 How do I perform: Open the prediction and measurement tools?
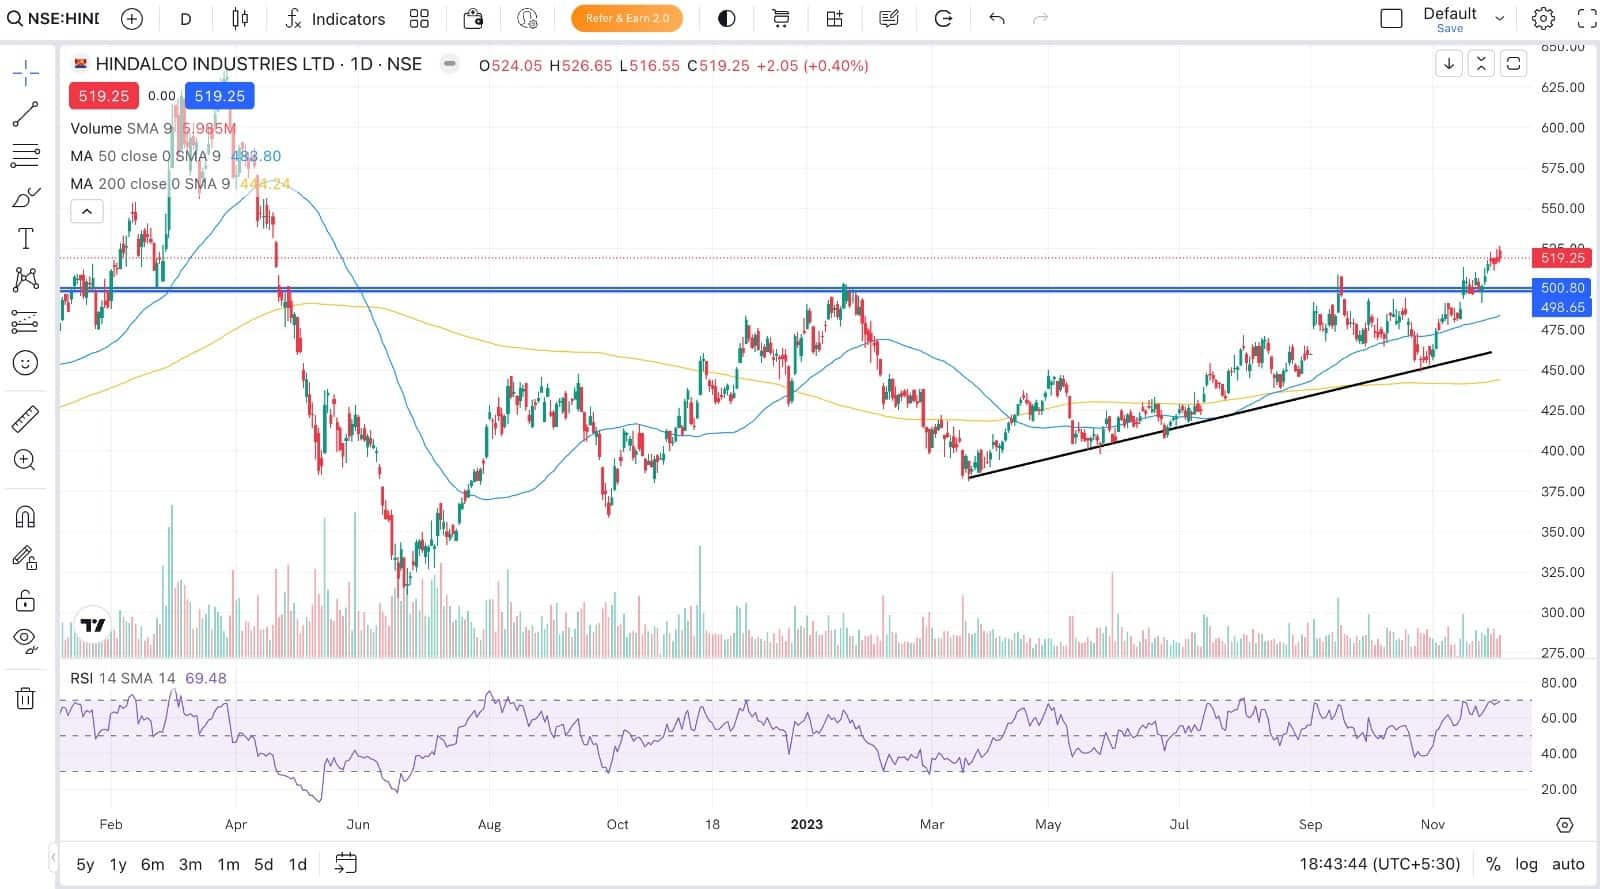click(x=26, y=321)
